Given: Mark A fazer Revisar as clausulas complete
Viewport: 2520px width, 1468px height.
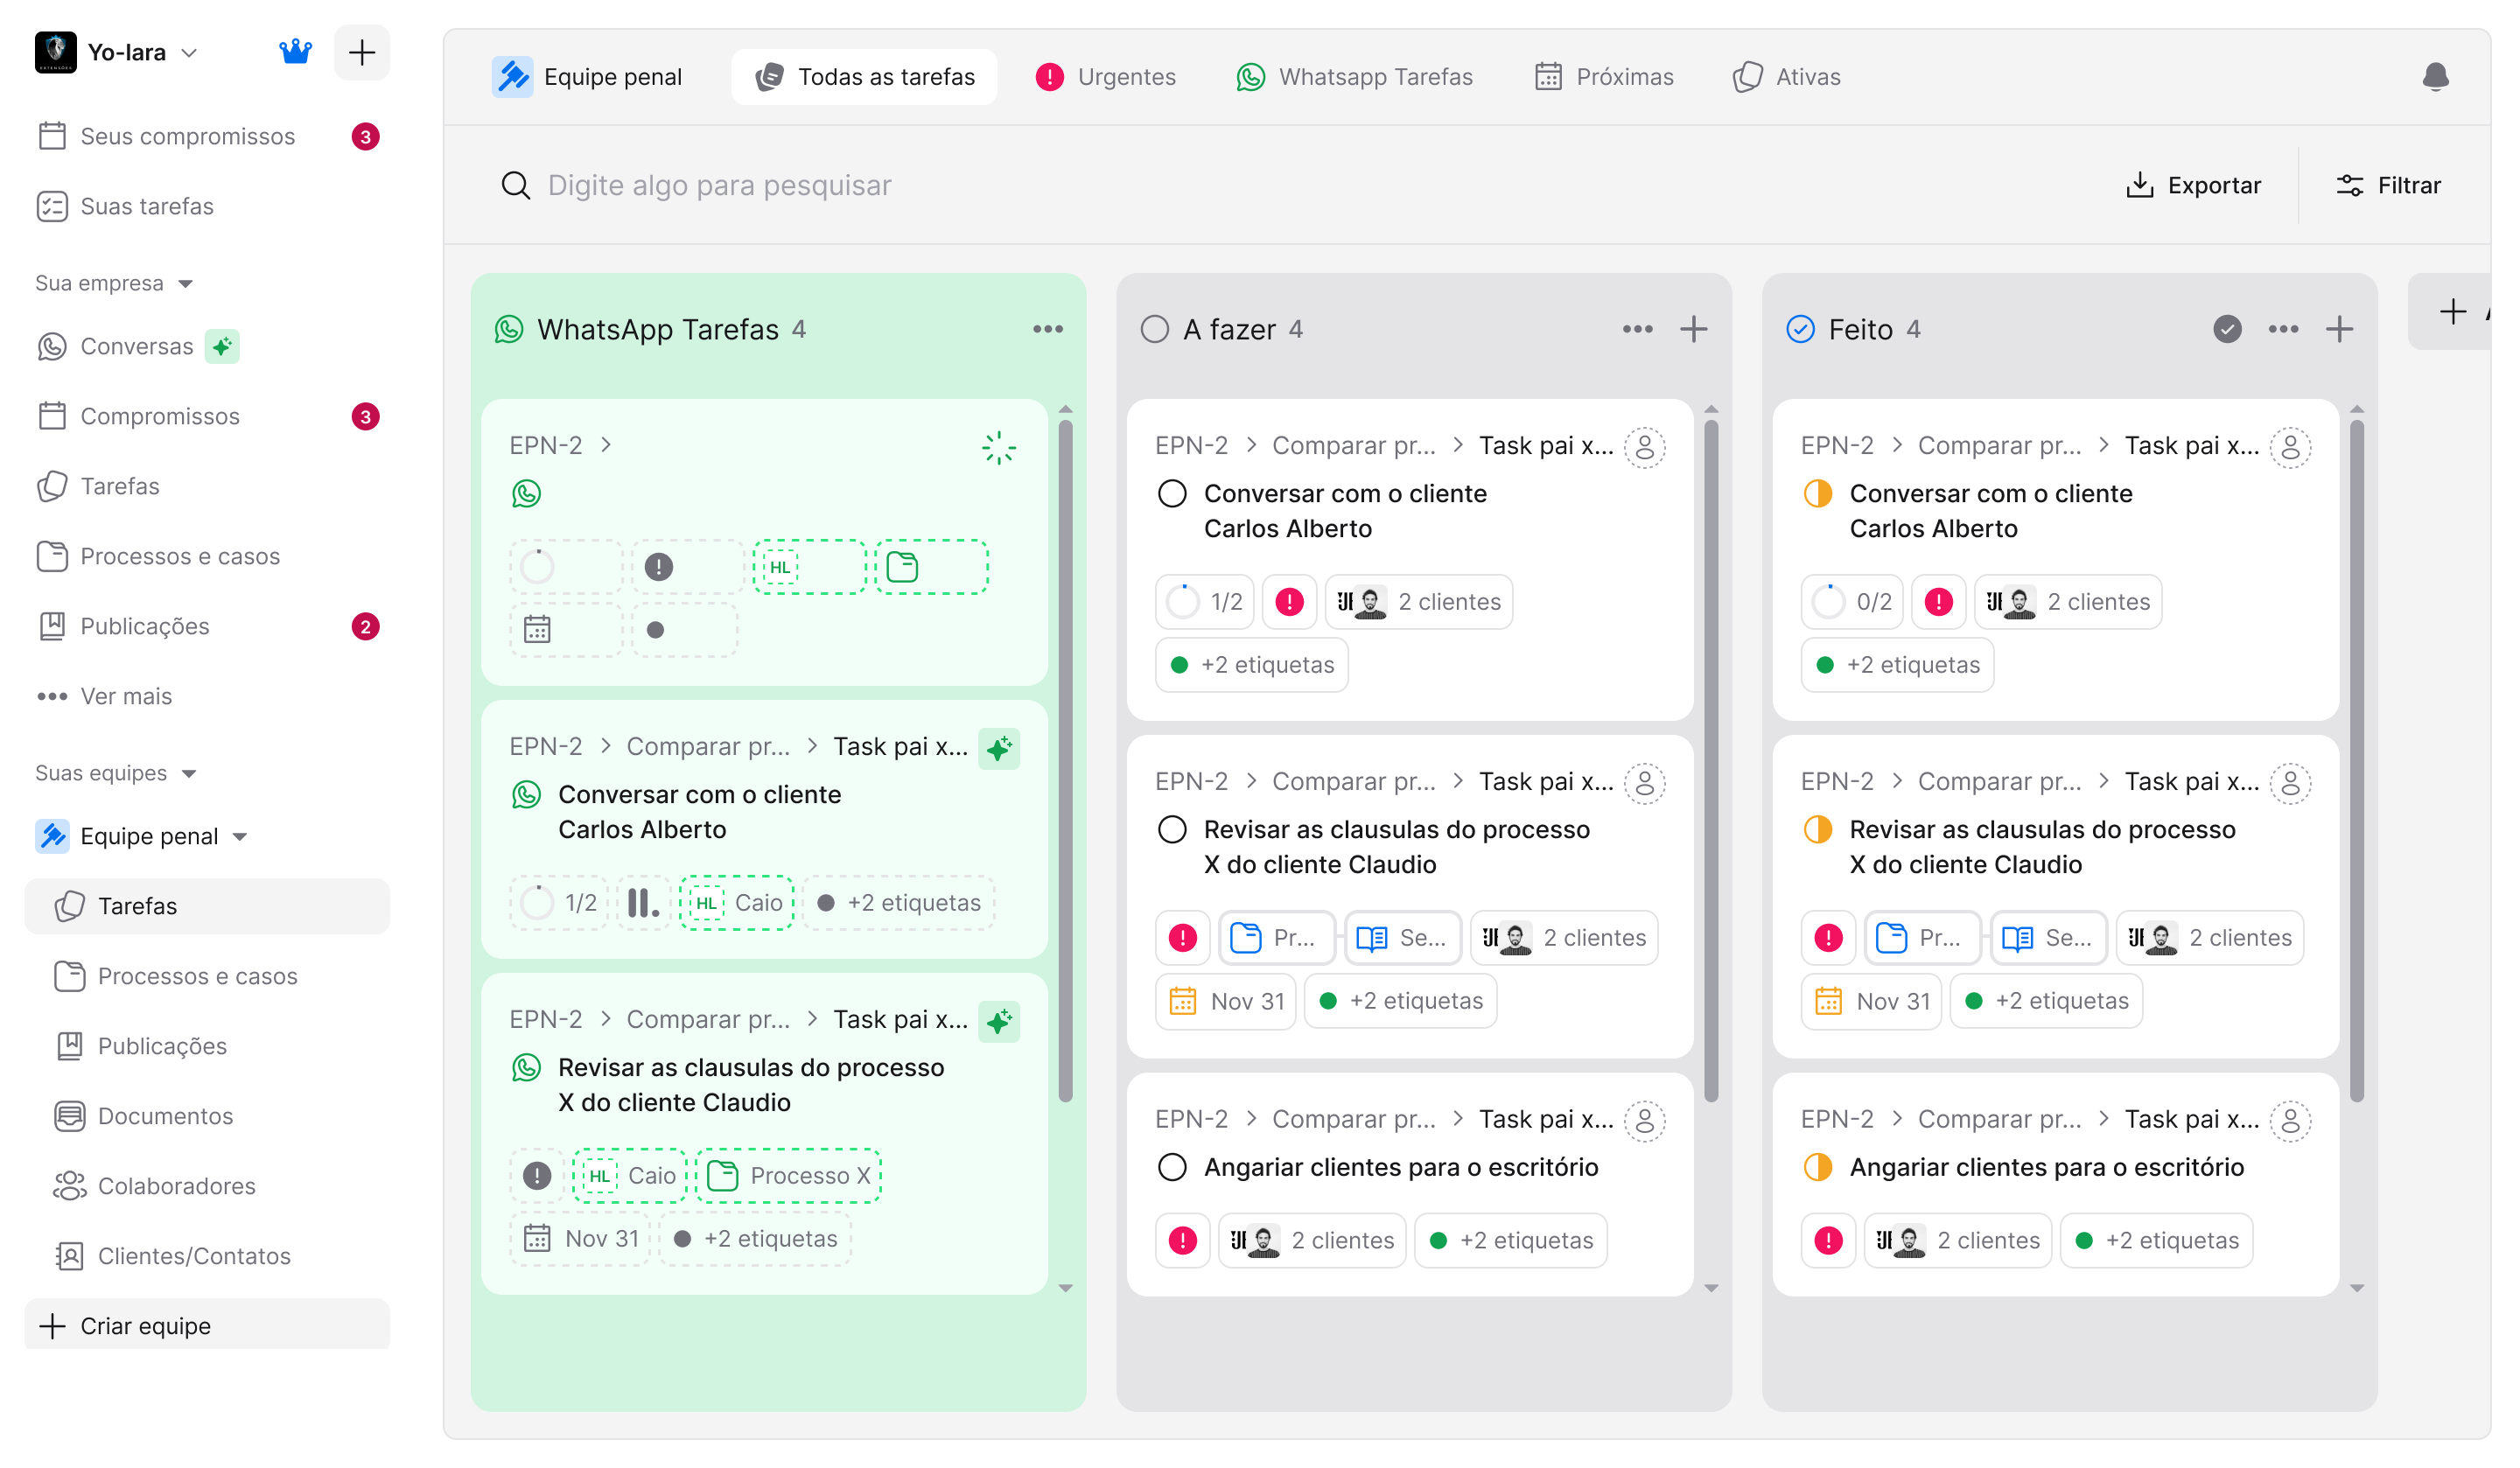Looking at the screenshot, I should pos(1172,830).
